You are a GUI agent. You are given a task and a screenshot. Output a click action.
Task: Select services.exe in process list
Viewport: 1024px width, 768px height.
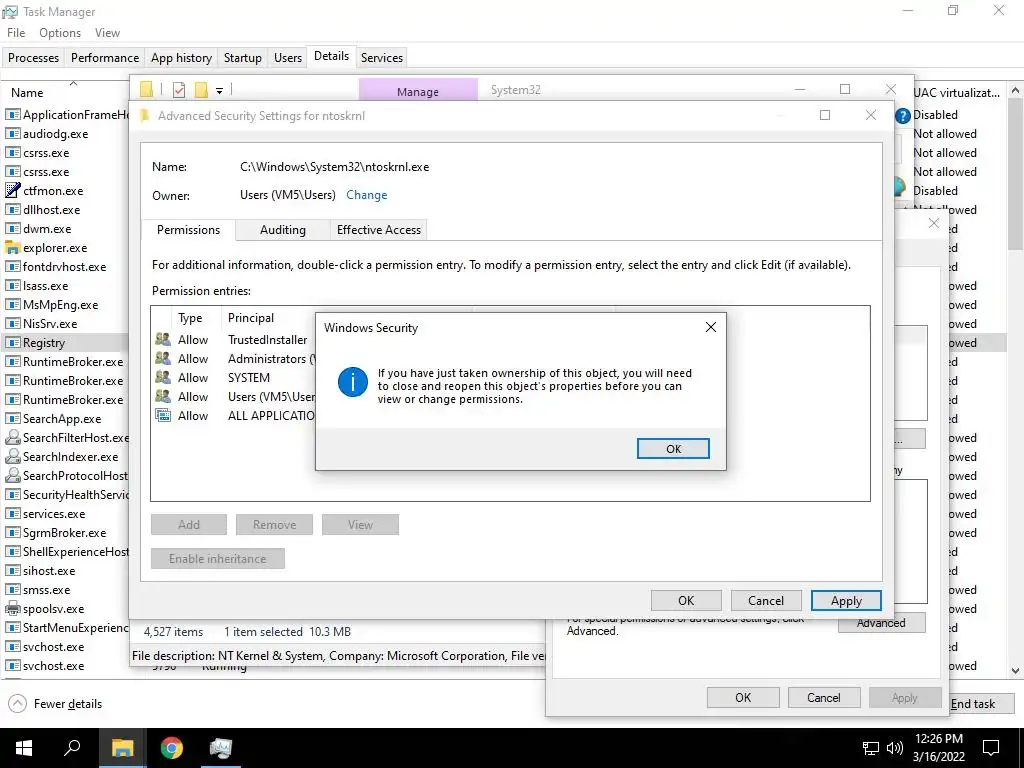coord(54,513)
